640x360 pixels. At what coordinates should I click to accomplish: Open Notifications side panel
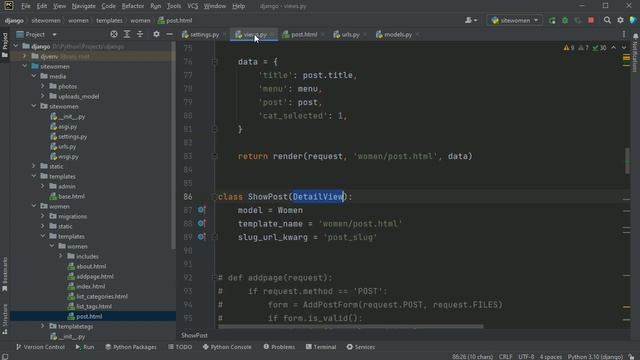(x=636, y=52)
